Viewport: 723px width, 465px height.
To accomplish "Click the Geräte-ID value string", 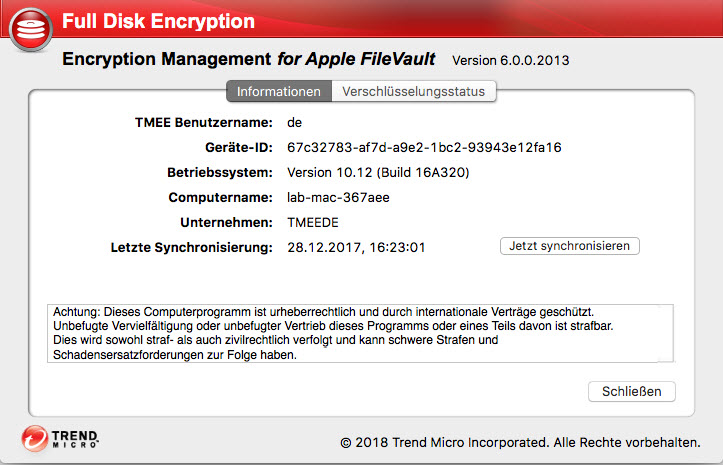I will (424, 148).
